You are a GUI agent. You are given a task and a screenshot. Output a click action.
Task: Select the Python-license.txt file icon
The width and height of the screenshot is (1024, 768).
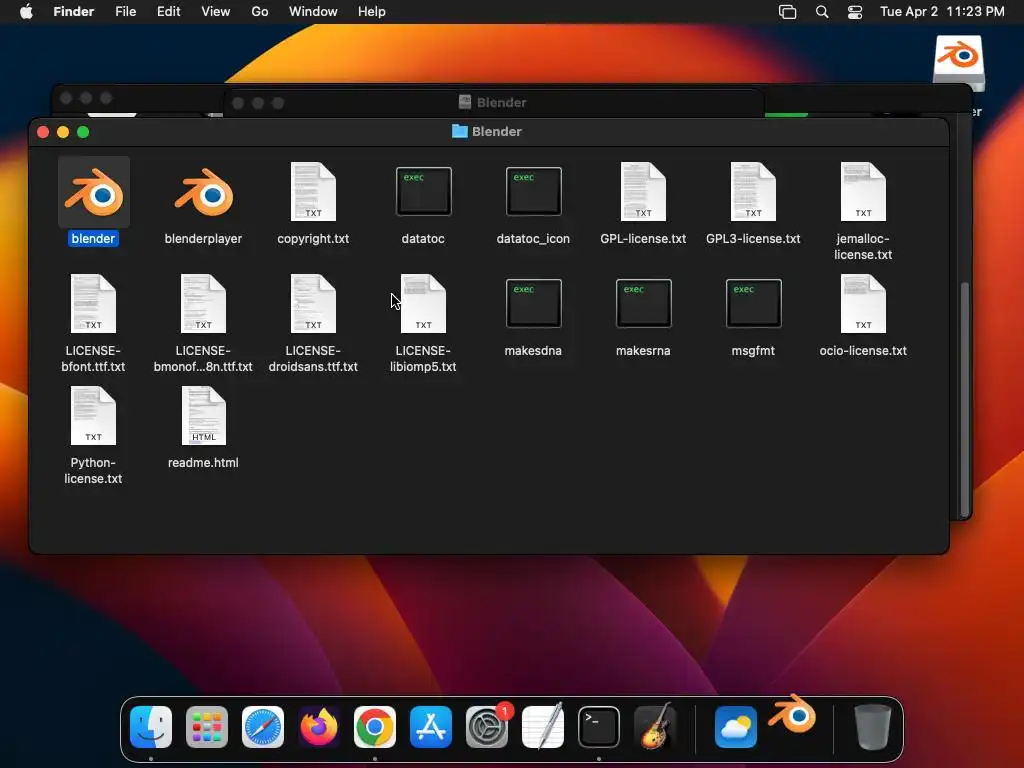[x=93, y=416]
